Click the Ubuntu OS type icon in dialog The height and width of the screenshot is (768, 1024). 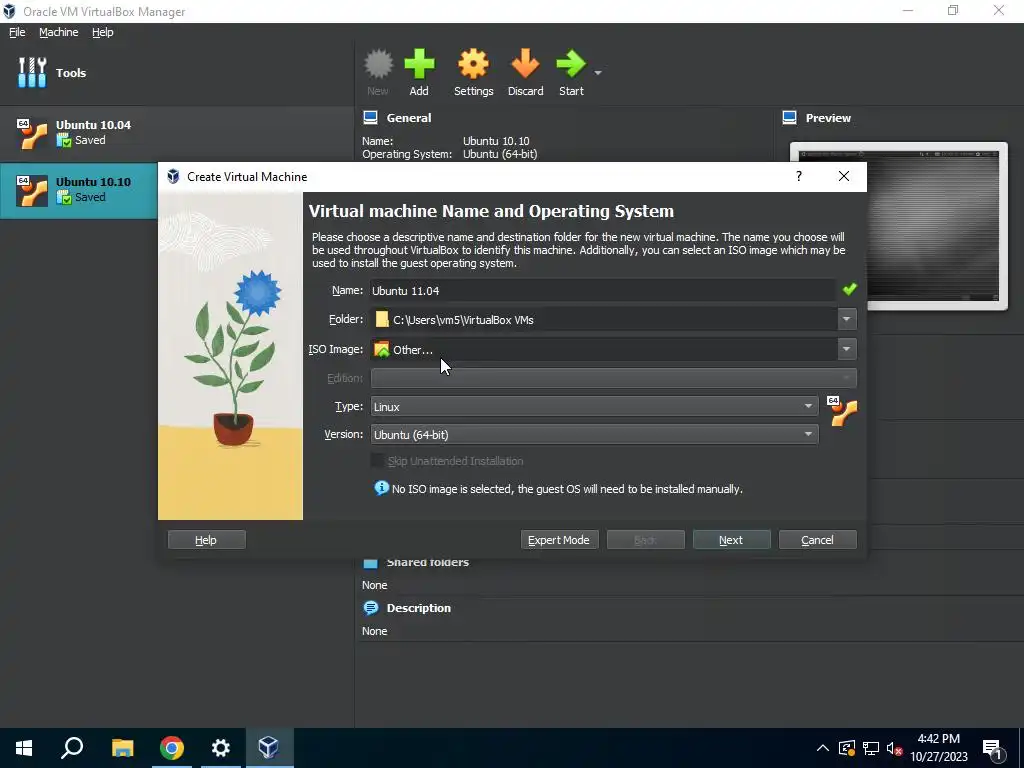(842, 411)
